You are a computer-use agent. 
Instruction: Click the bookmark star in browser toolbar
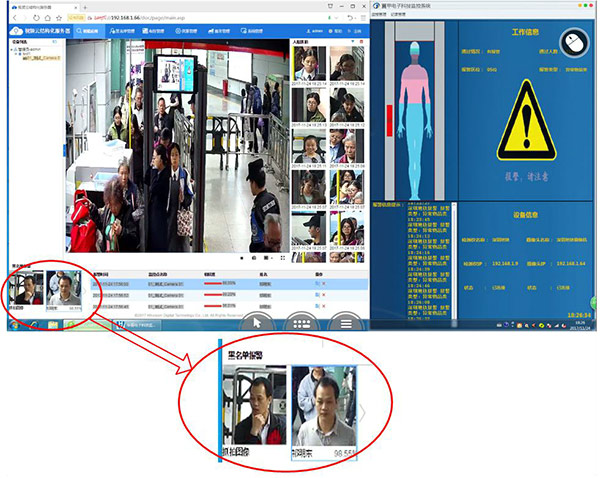coord(58,18)
